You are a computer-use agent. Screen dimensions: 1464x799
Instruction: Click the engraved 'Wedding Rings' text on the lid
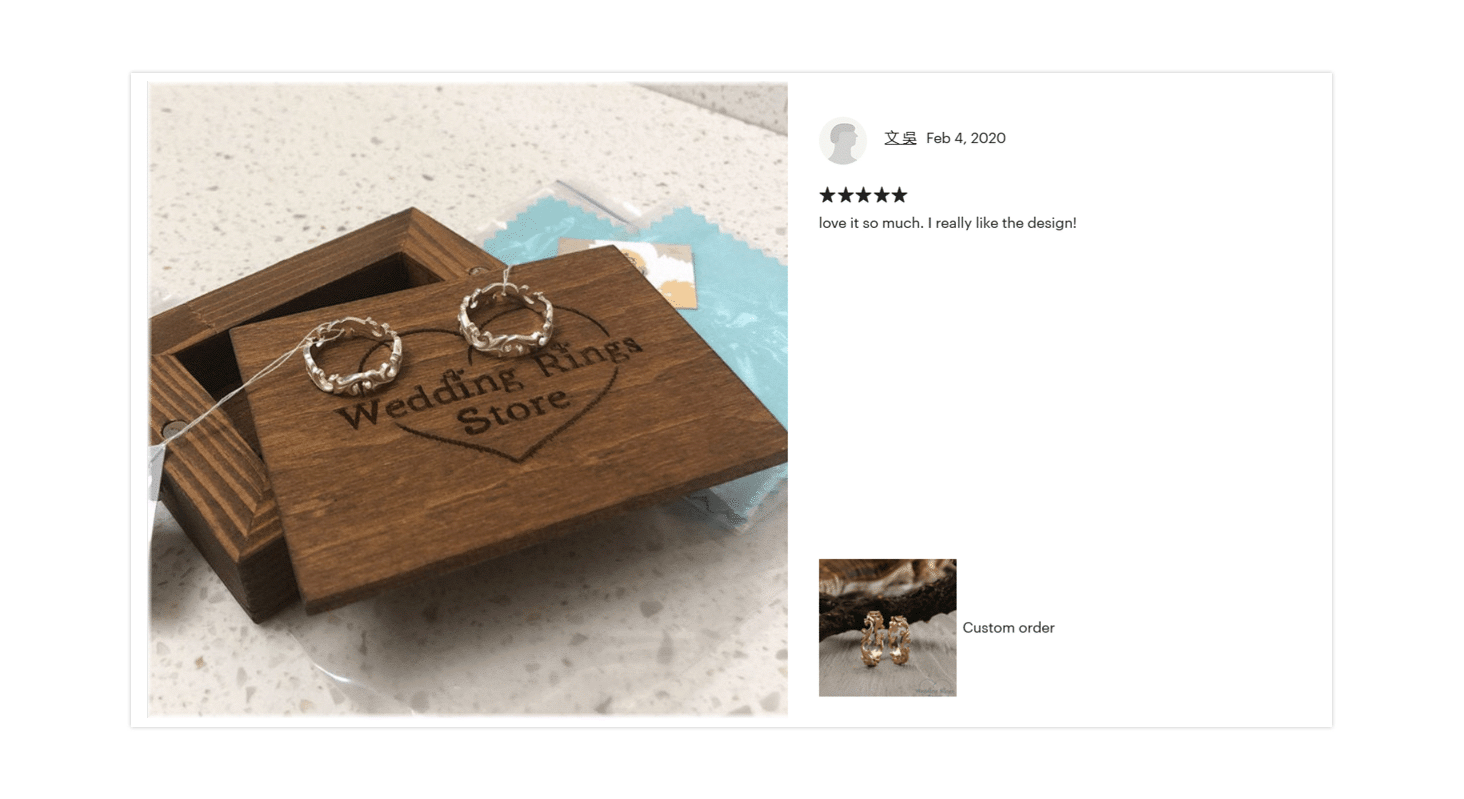click(490, 382)
